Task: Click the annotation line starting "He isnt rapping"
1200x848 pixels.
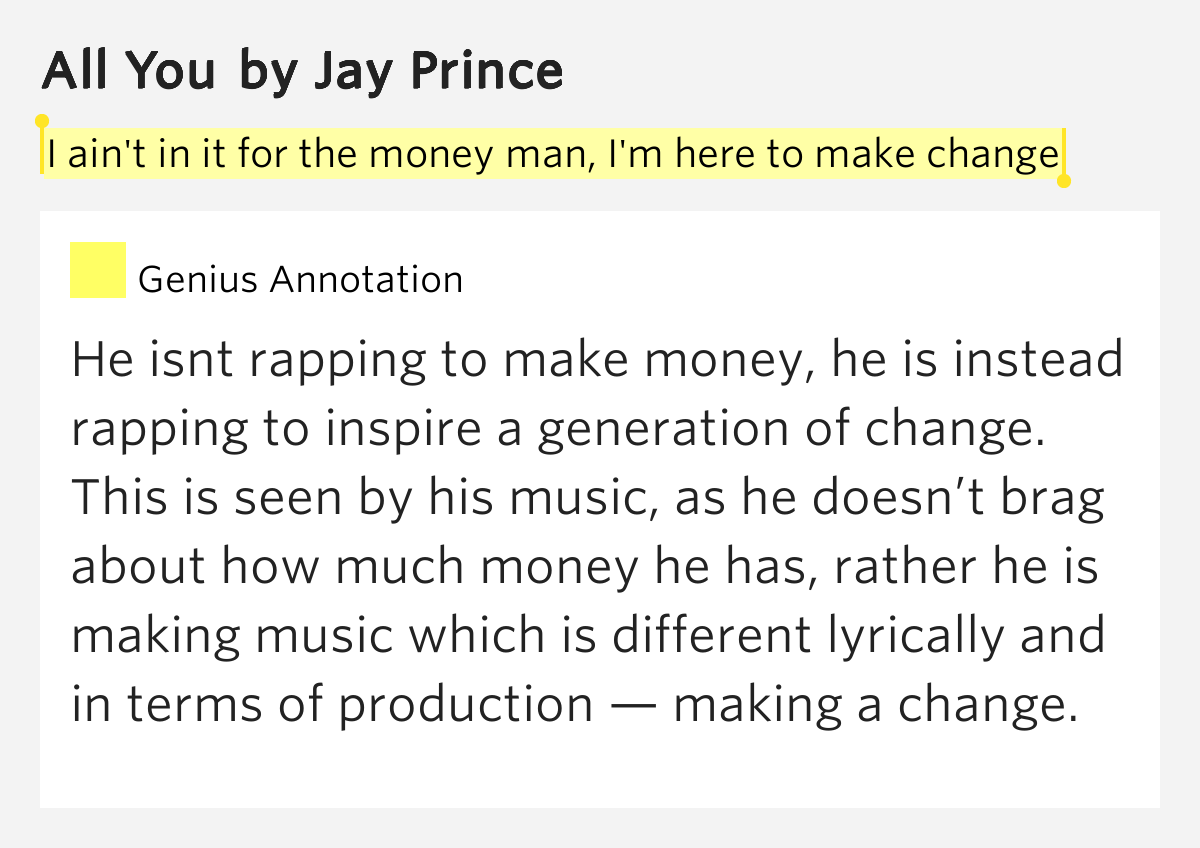Action: pos(597,360)
